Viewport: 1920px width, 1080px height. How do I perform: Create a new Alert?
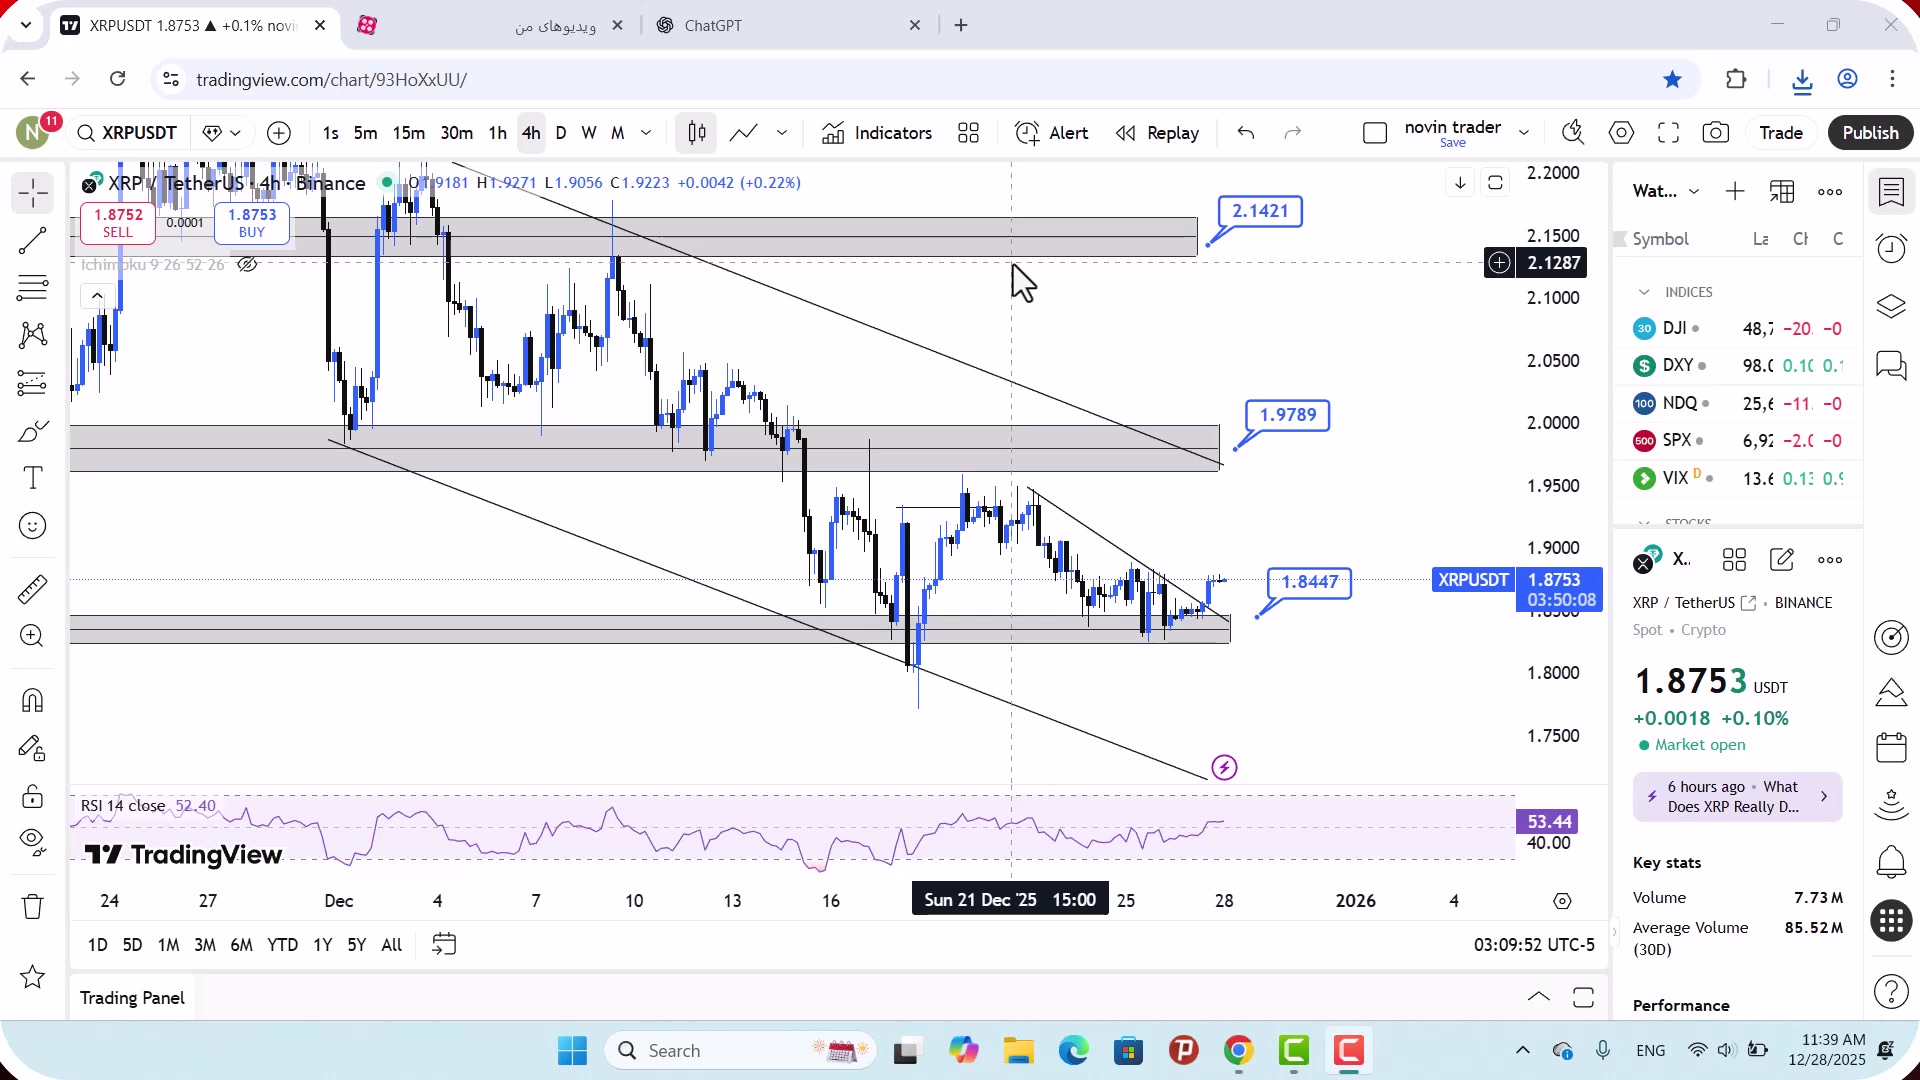pyautogui.click(x=1052, y=133)
